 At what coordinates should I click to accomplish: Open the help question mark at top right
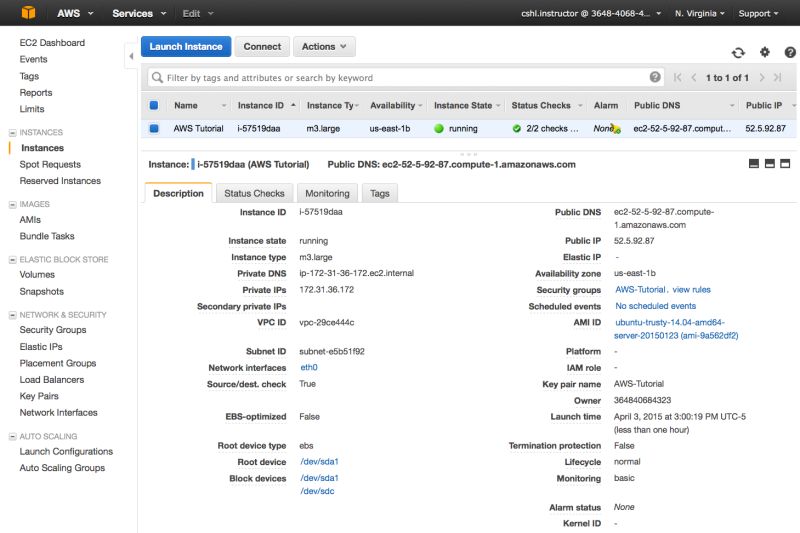click(x=790, y=52)
